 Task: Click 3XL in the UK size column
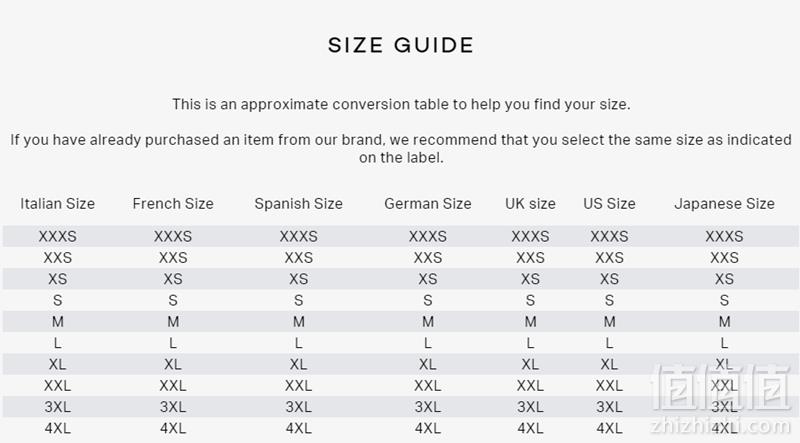click(530, 407)
